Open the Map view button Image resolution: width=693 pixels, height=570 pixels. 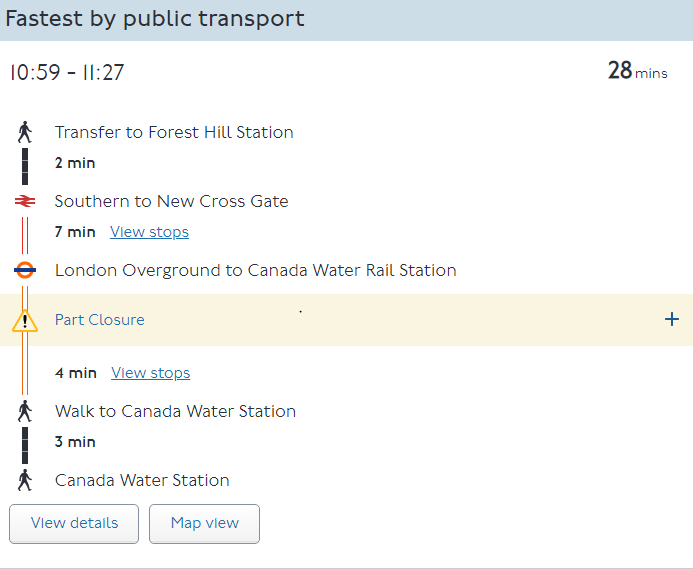point(204,523)
